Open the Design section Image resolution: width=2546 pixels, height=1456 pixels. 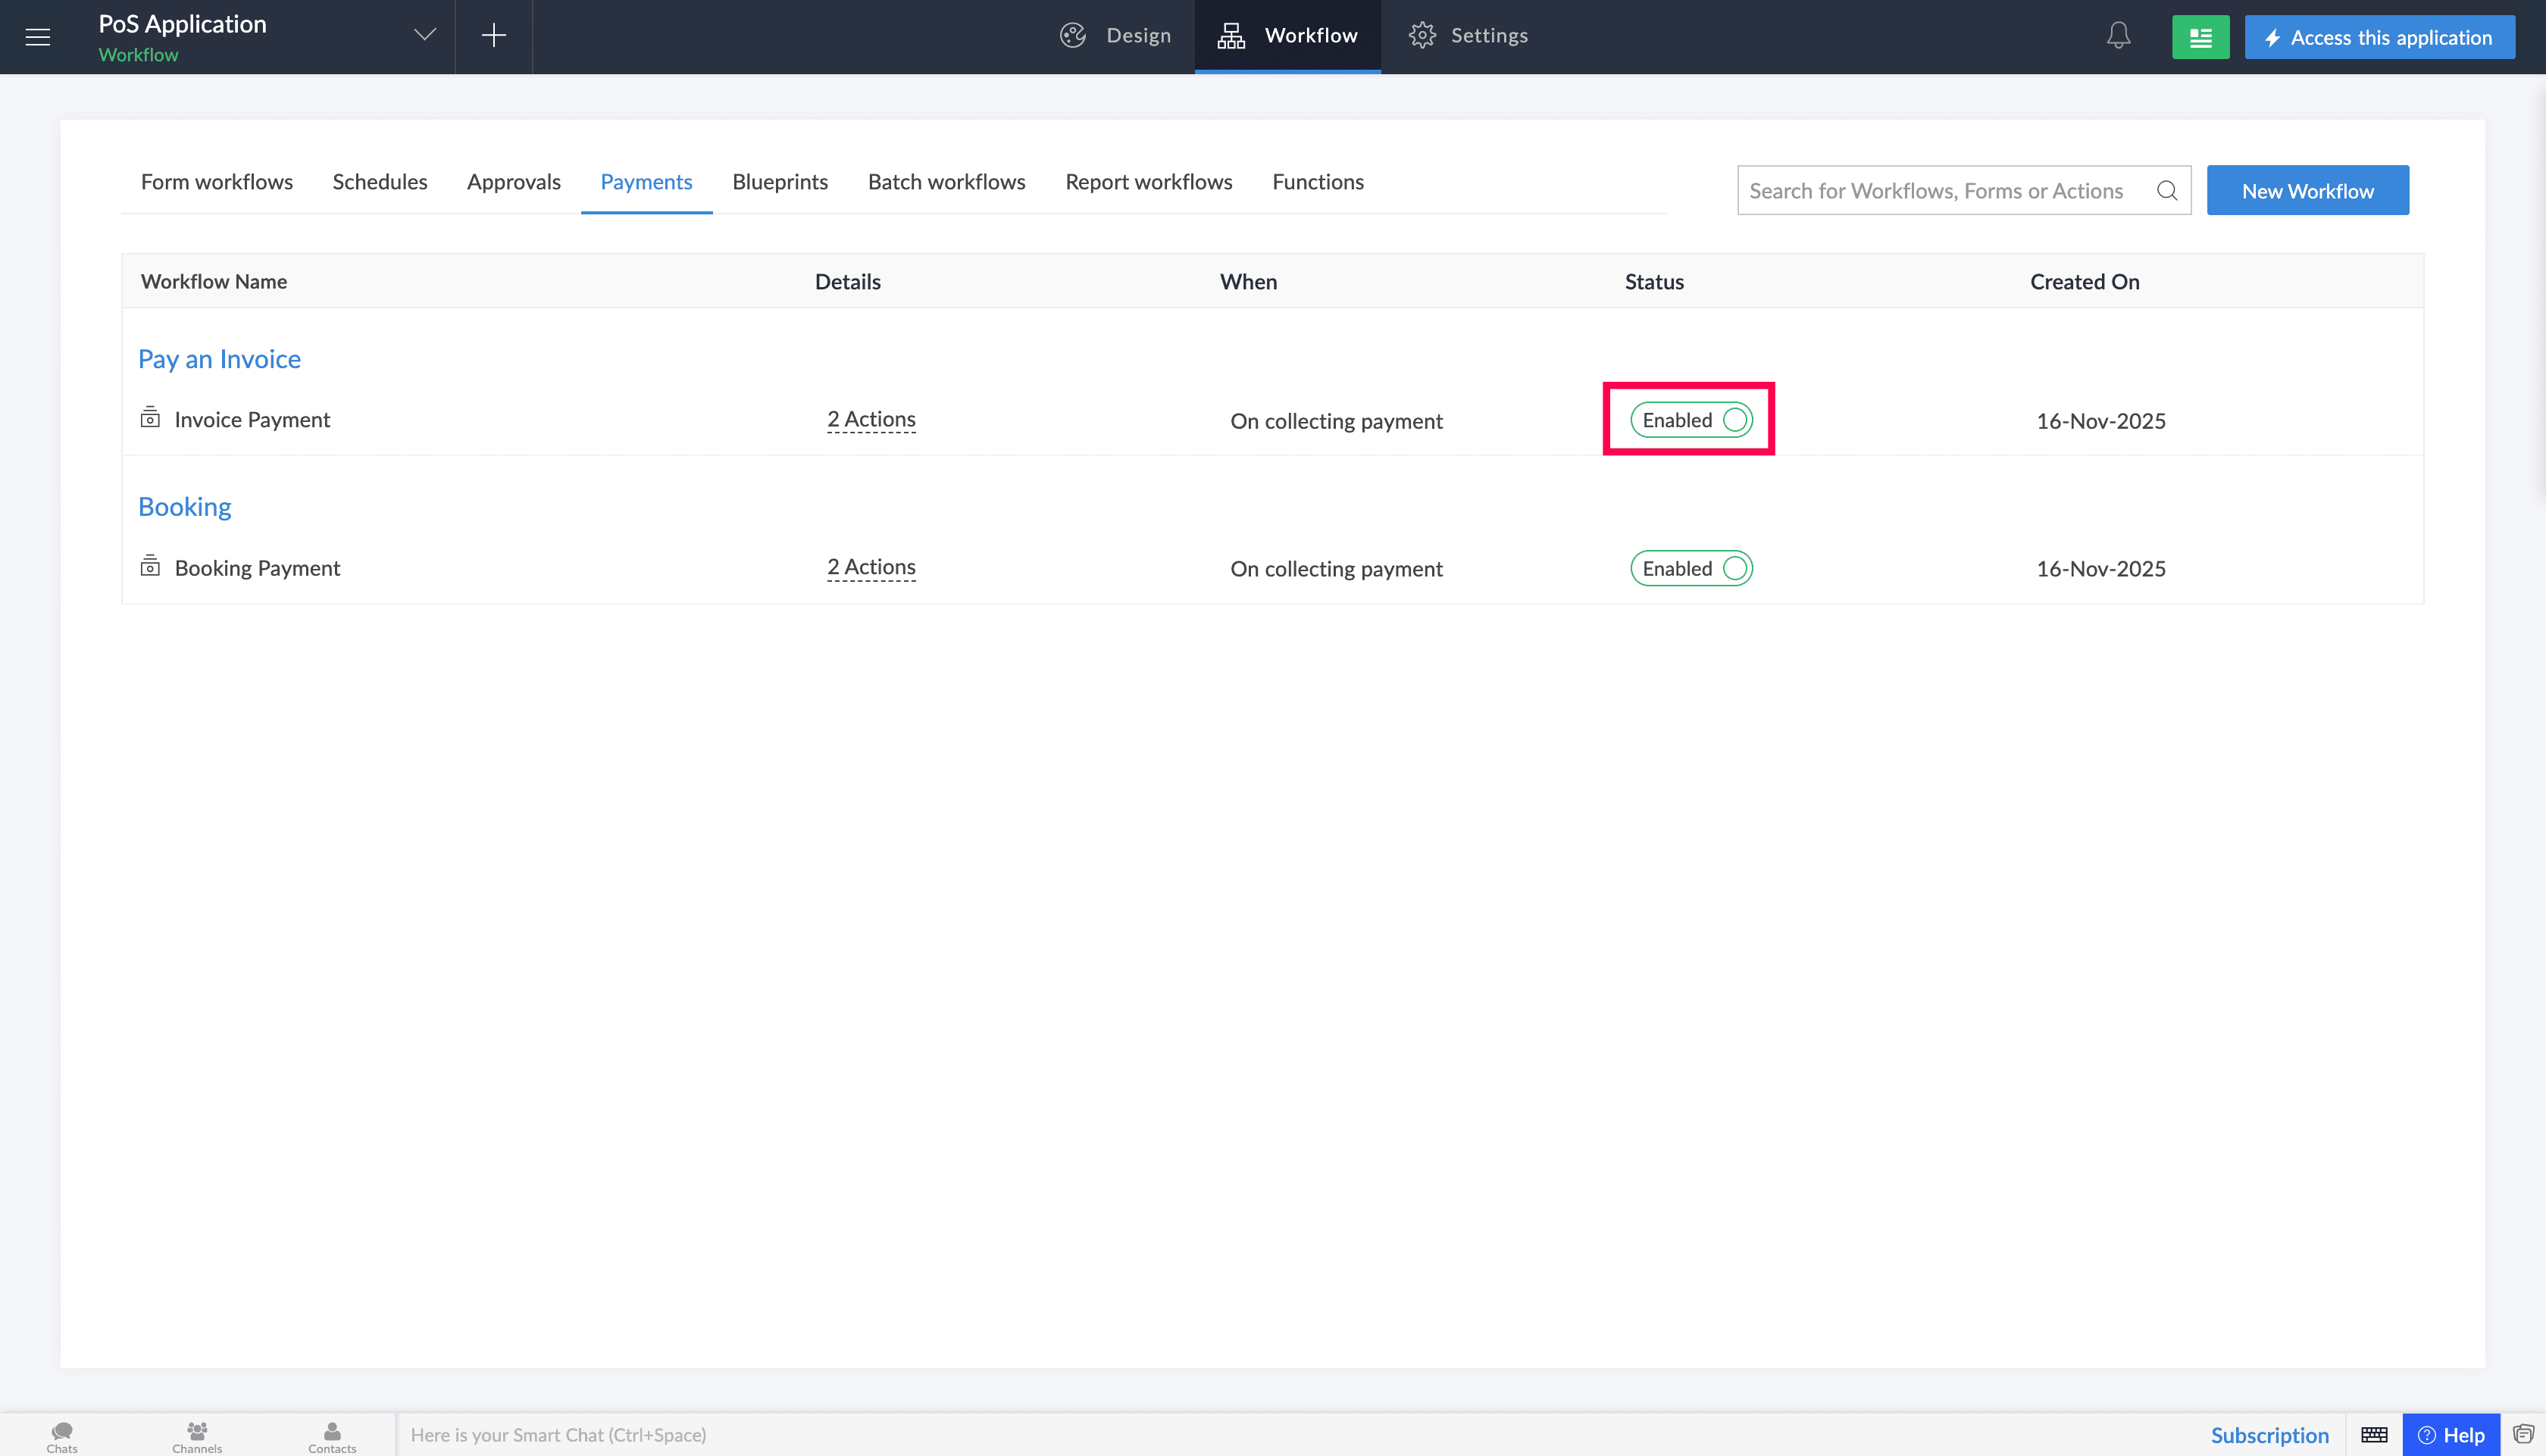click(1115, 36)
